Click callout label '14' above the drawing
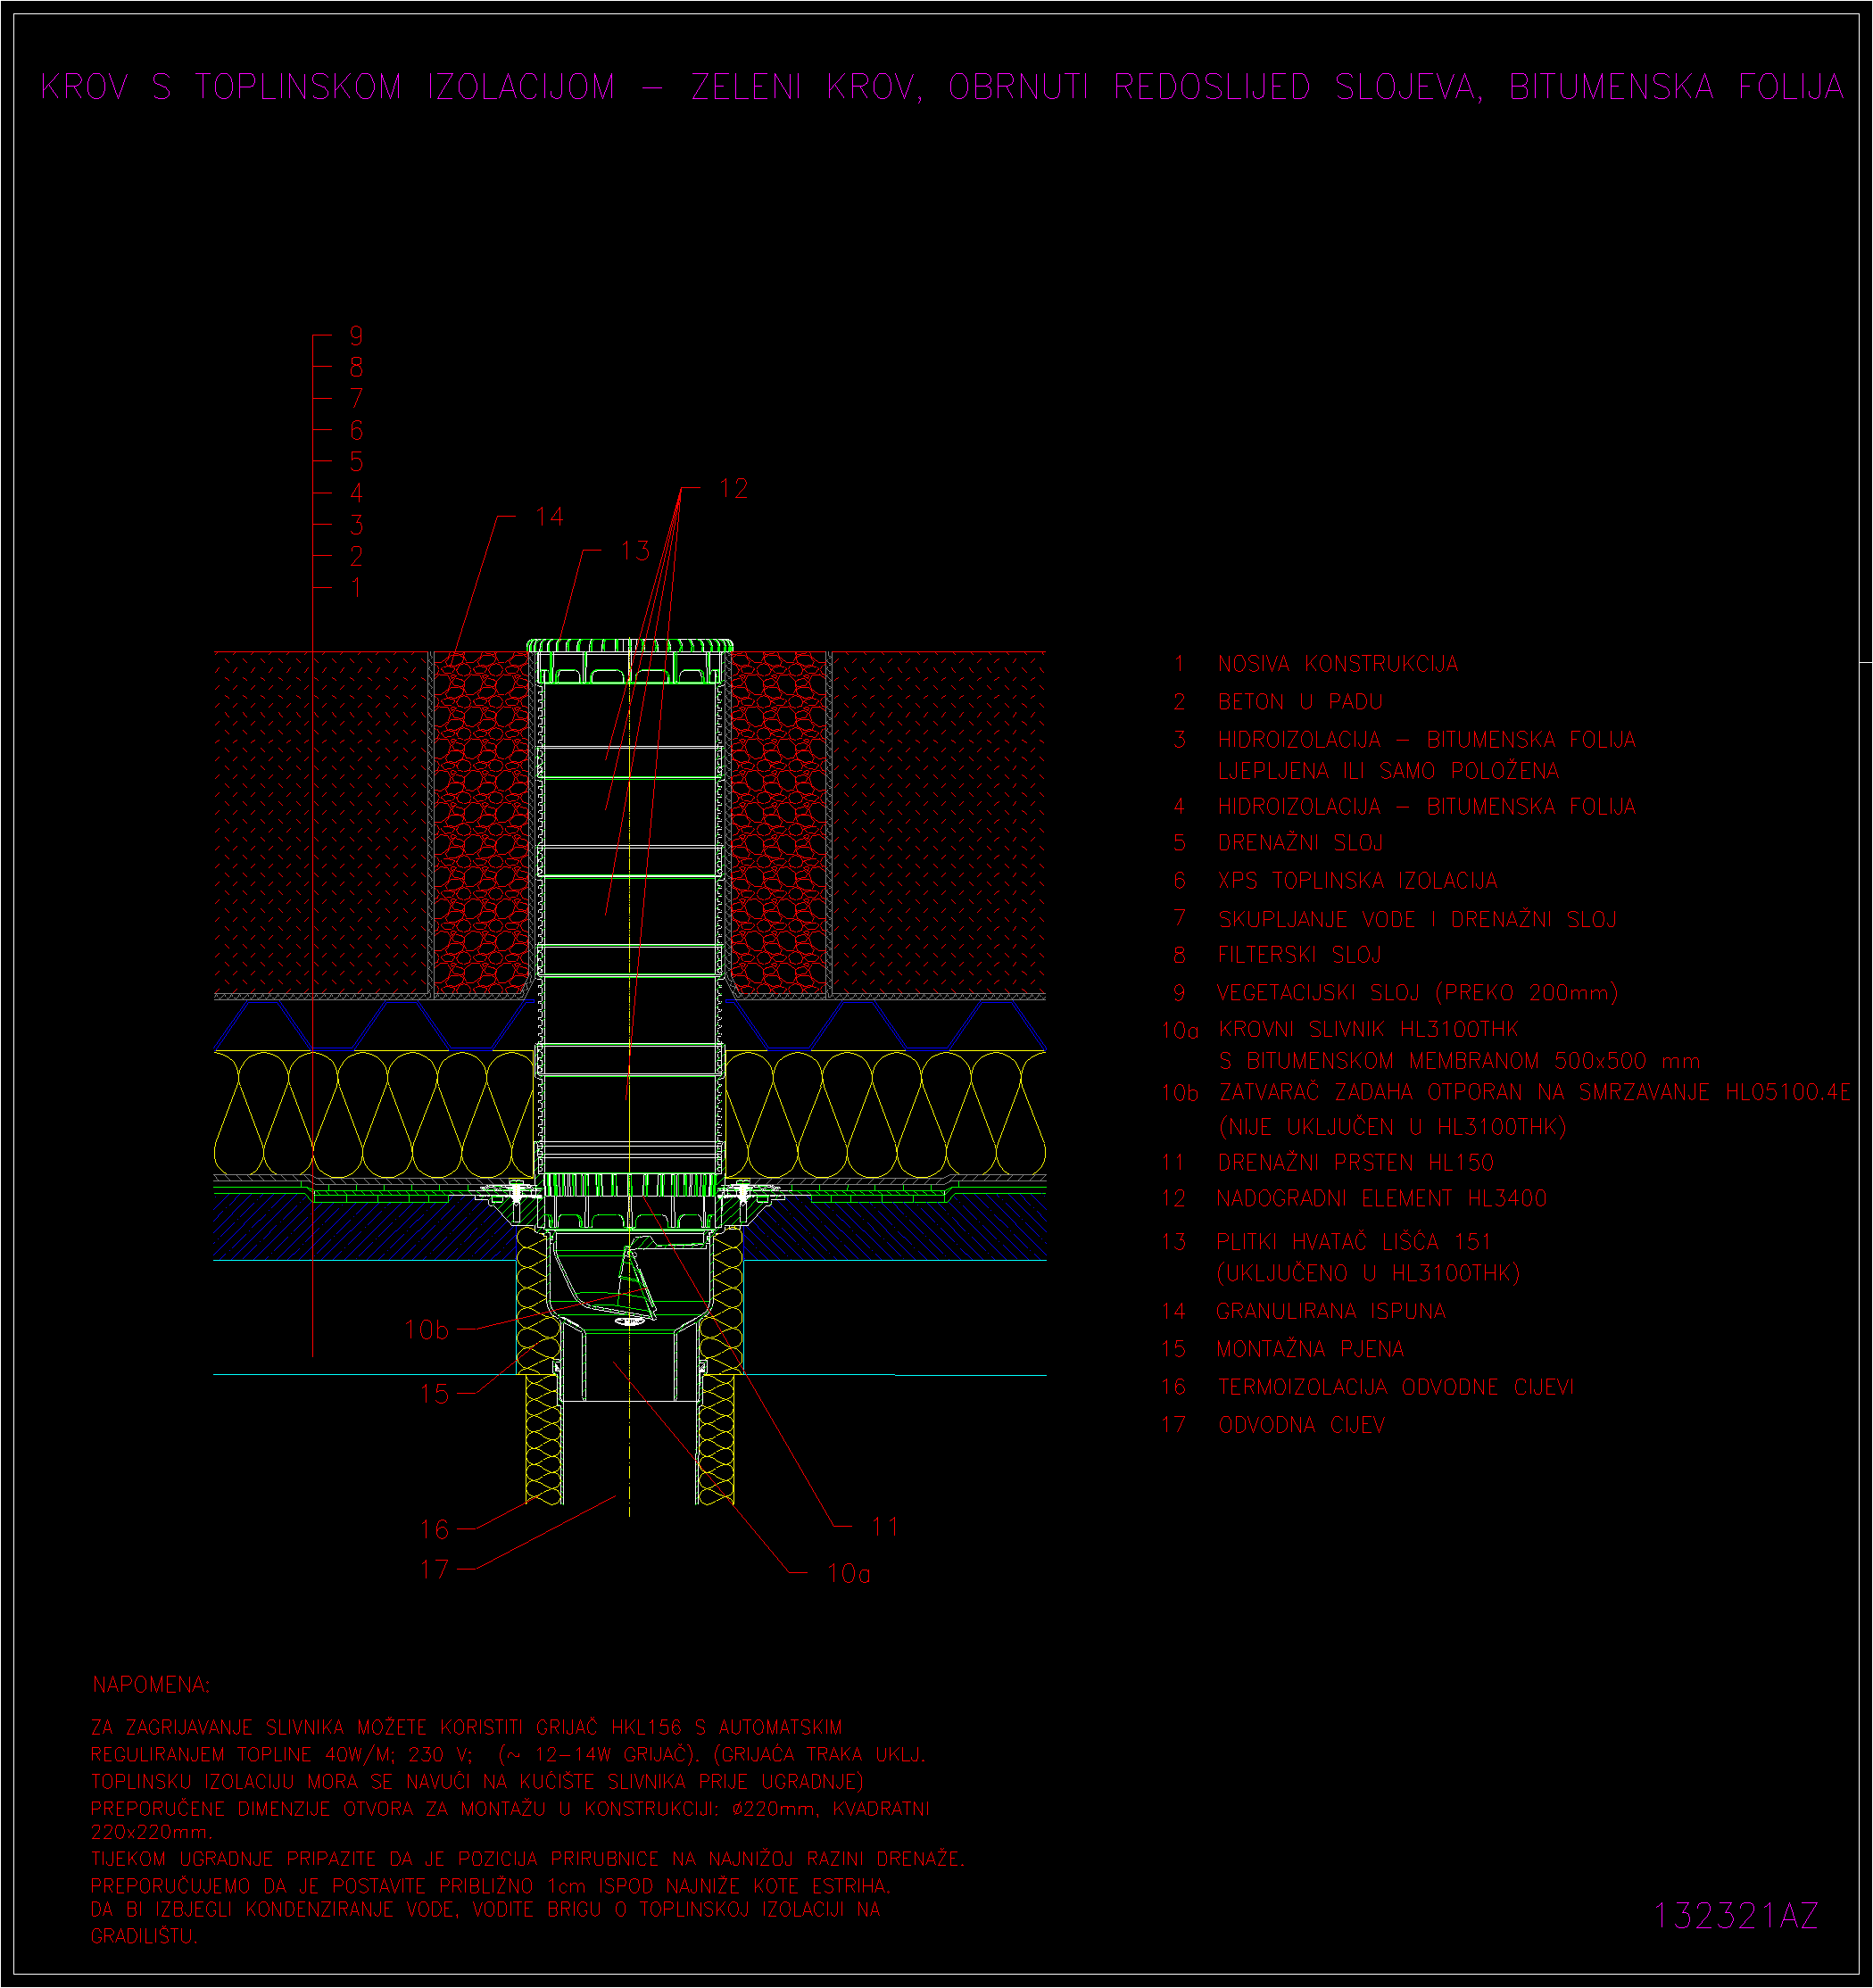Image resolution: width=1873 pixels, height=1988 pixels. point(549,517)
